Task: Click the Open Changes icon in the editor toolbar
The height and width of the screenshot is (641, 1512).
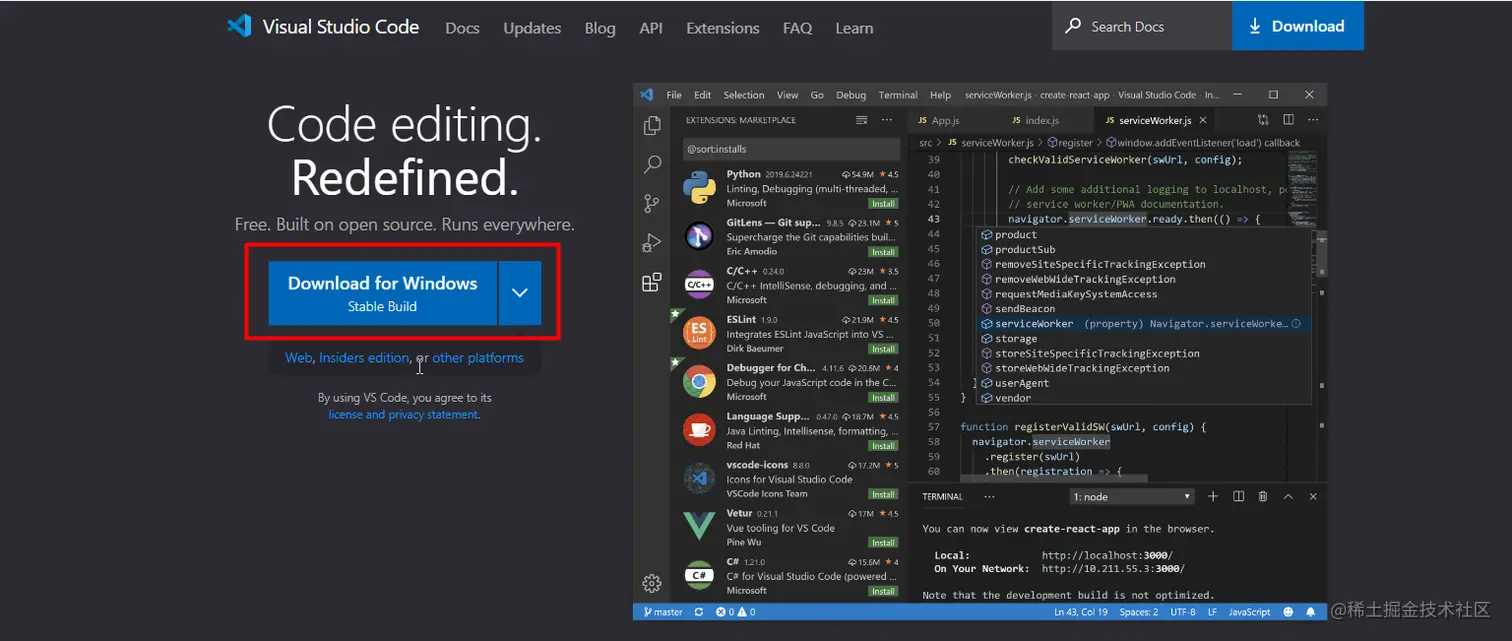Action: [1263, 120]
